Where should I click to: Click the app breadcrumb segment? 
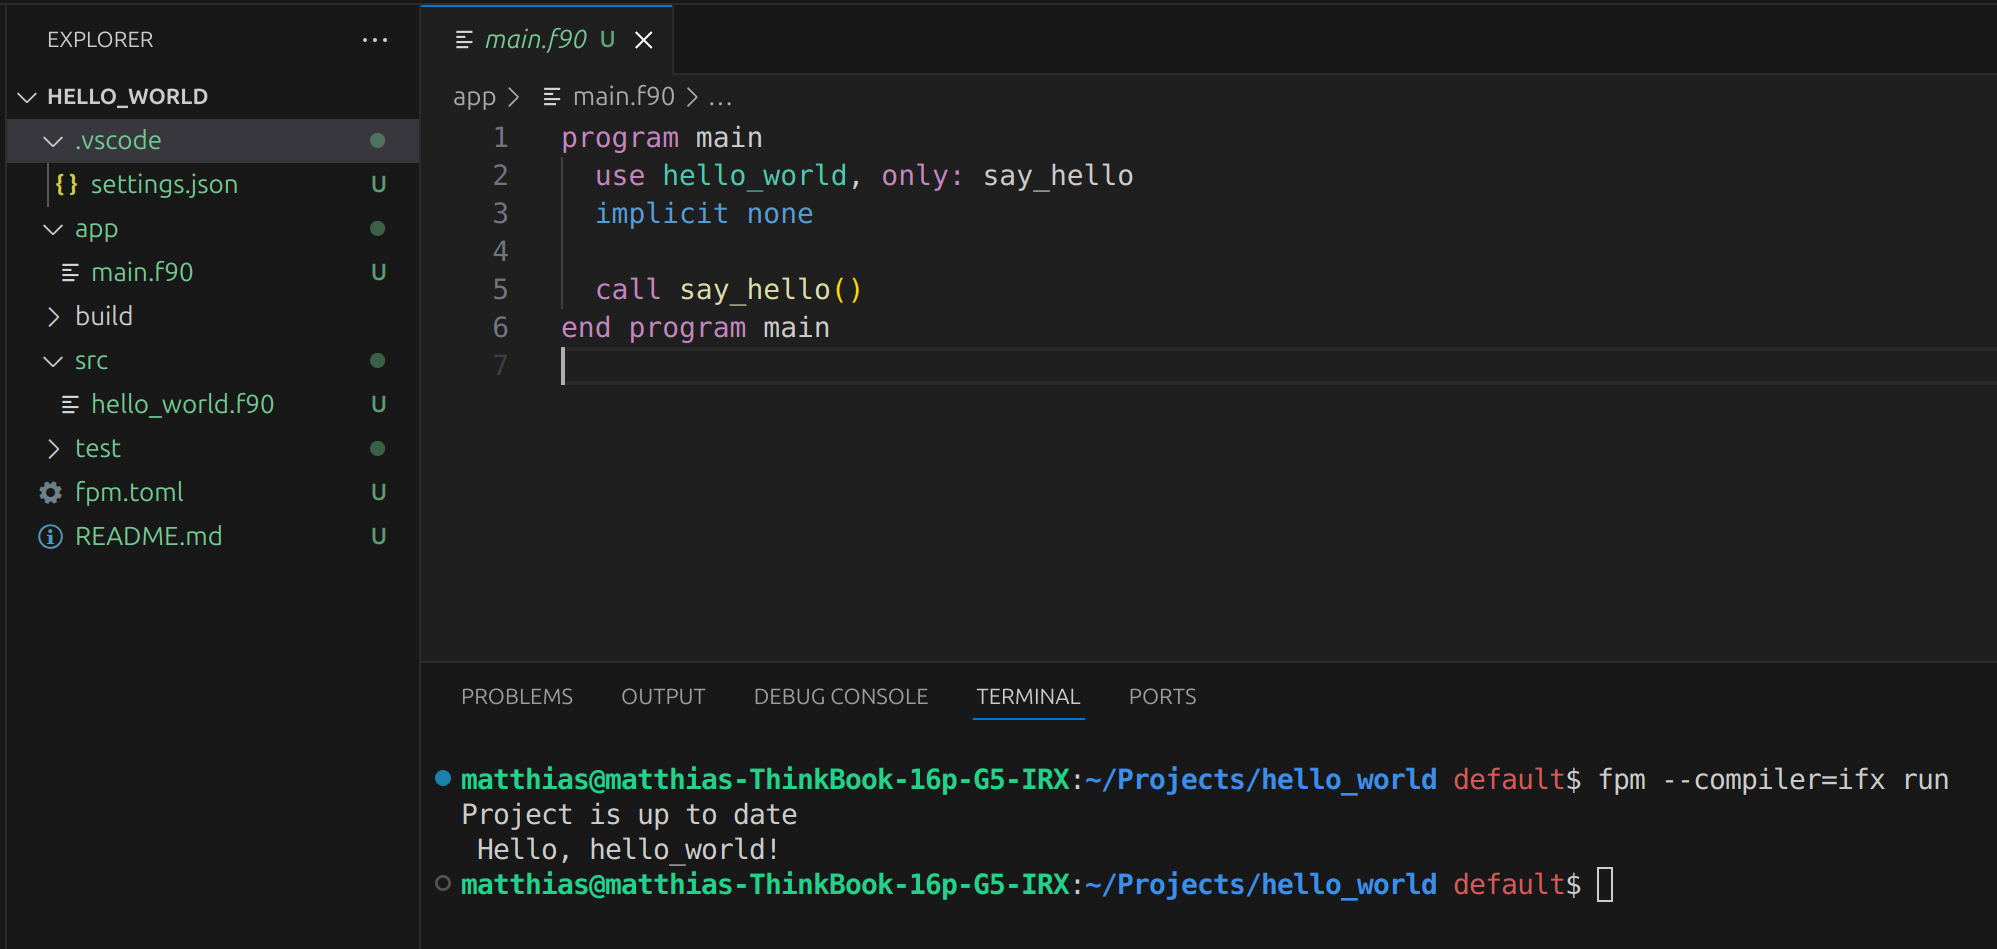pyautogui.click(x=474, y=97)
